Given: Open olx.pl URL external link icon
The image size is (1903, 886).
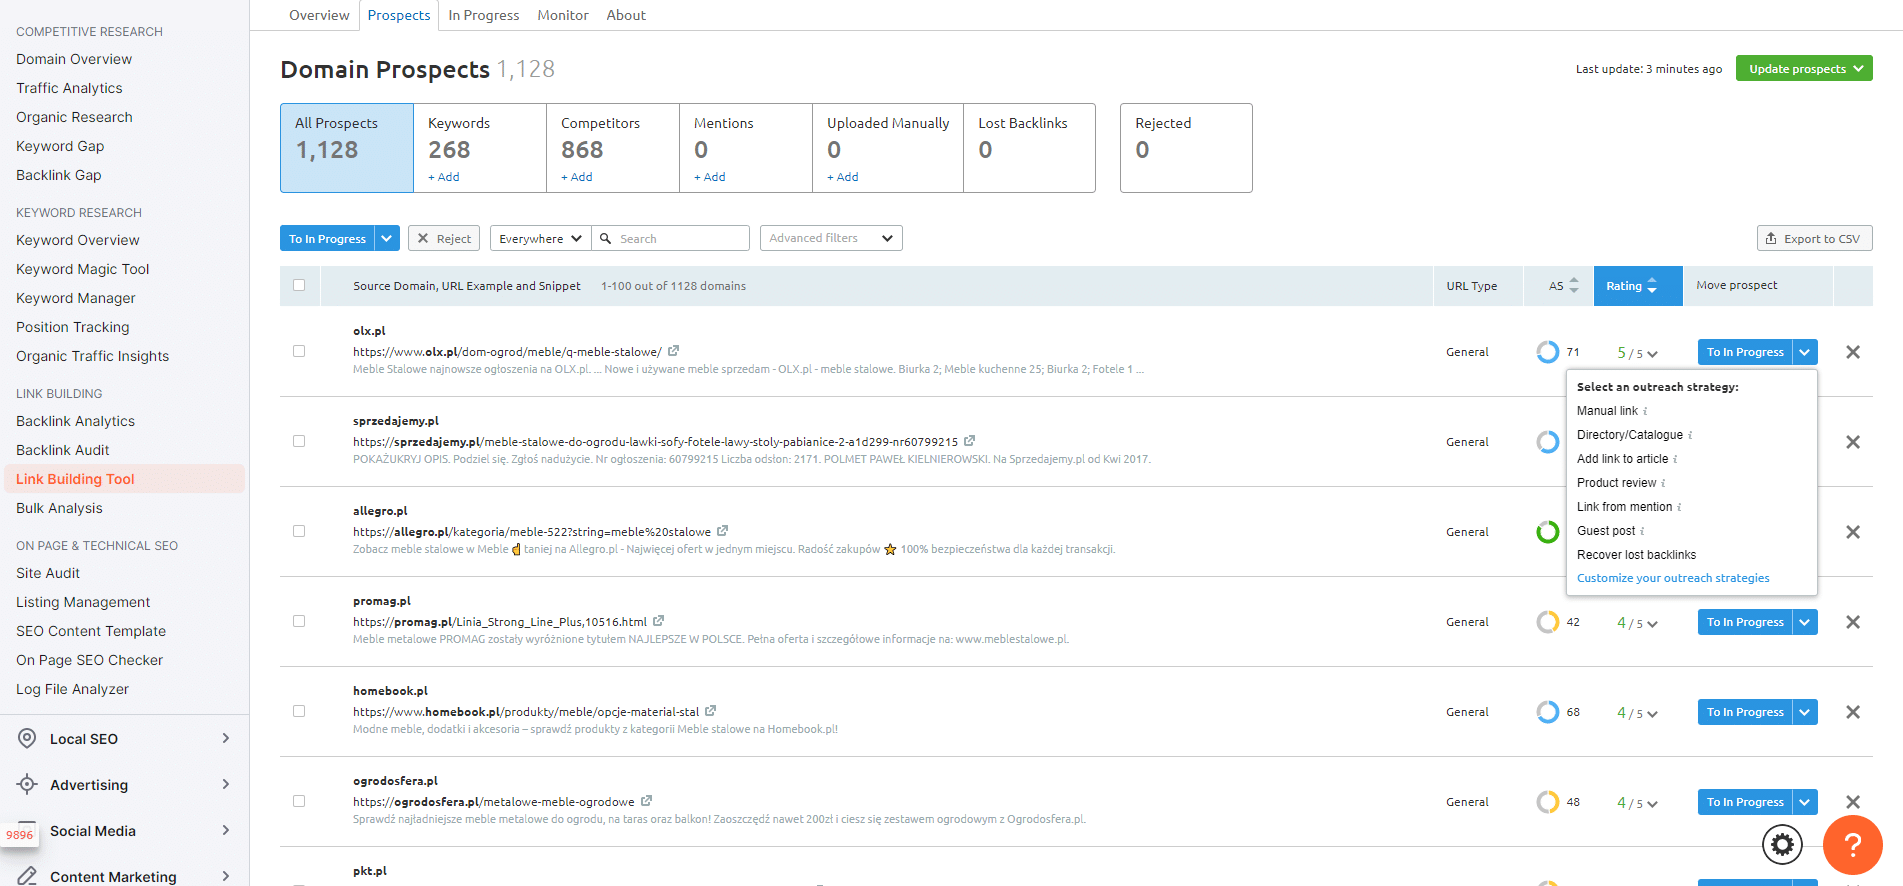Looking at the screenshot, I should coord(674,351).
